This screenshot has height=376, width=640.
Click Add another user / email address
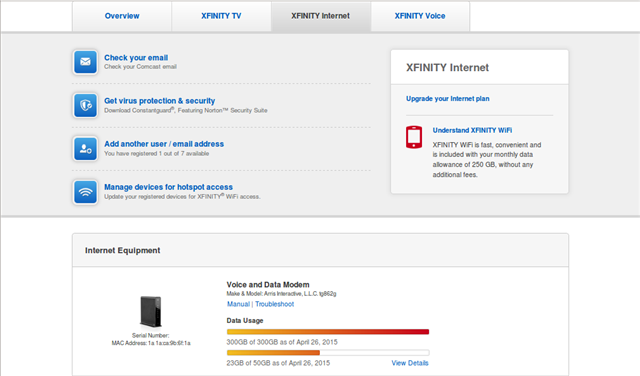pyautogui.click(x=164, y=144)
